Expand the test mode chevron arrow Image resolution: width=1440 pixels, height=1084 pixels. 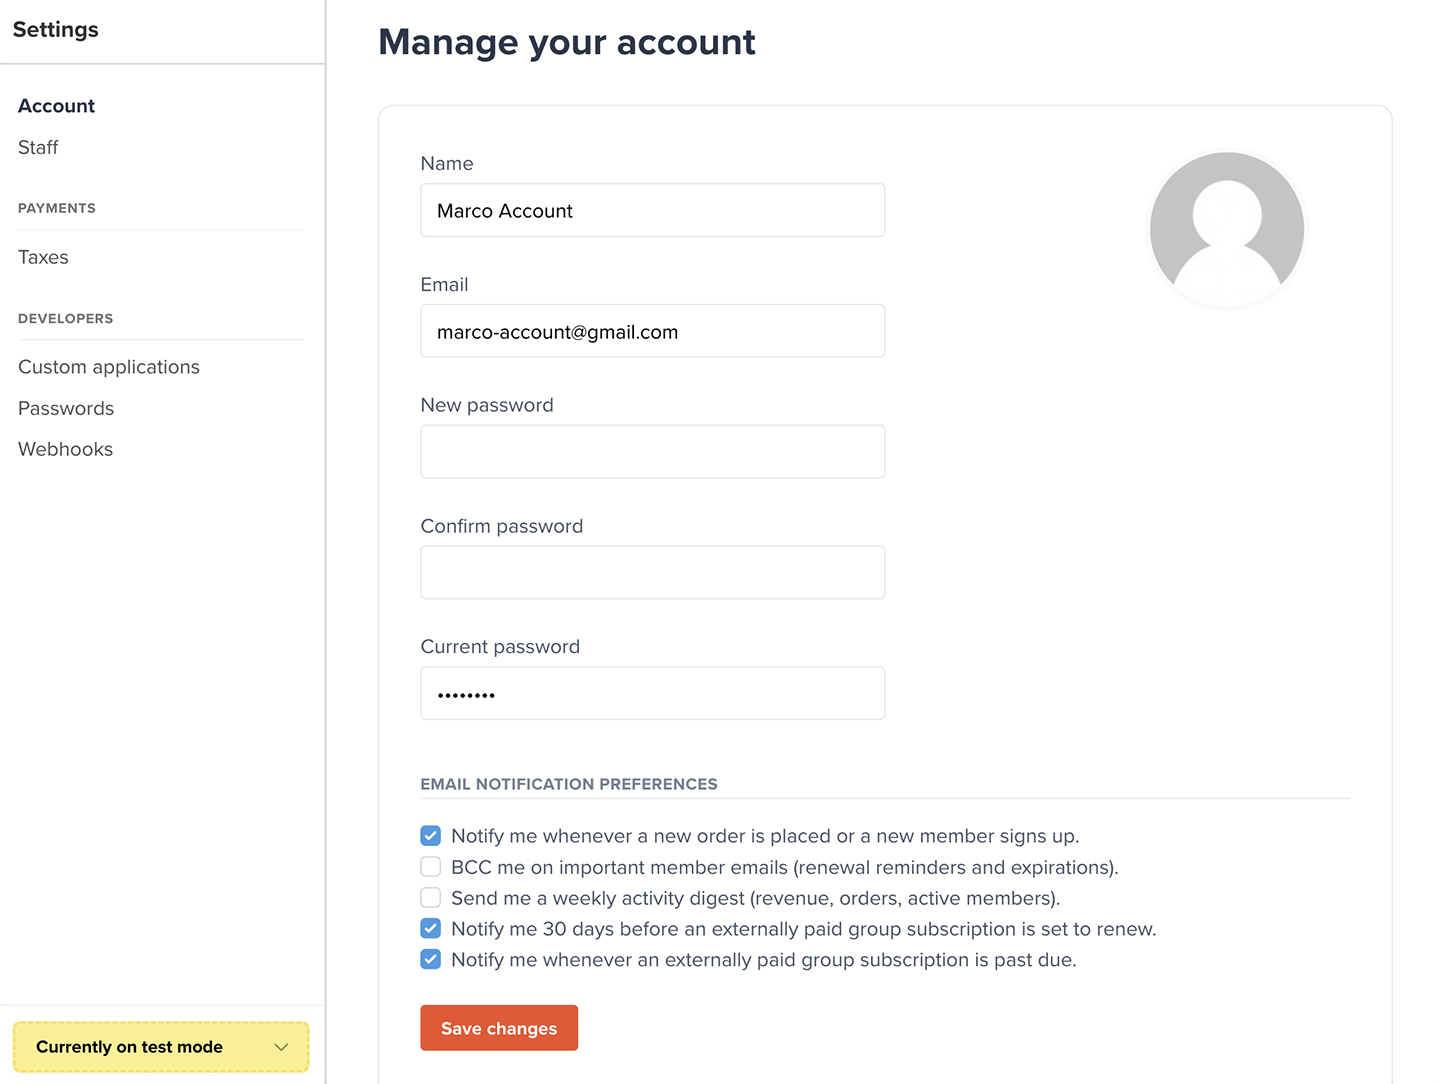[x=281, y=1047]
